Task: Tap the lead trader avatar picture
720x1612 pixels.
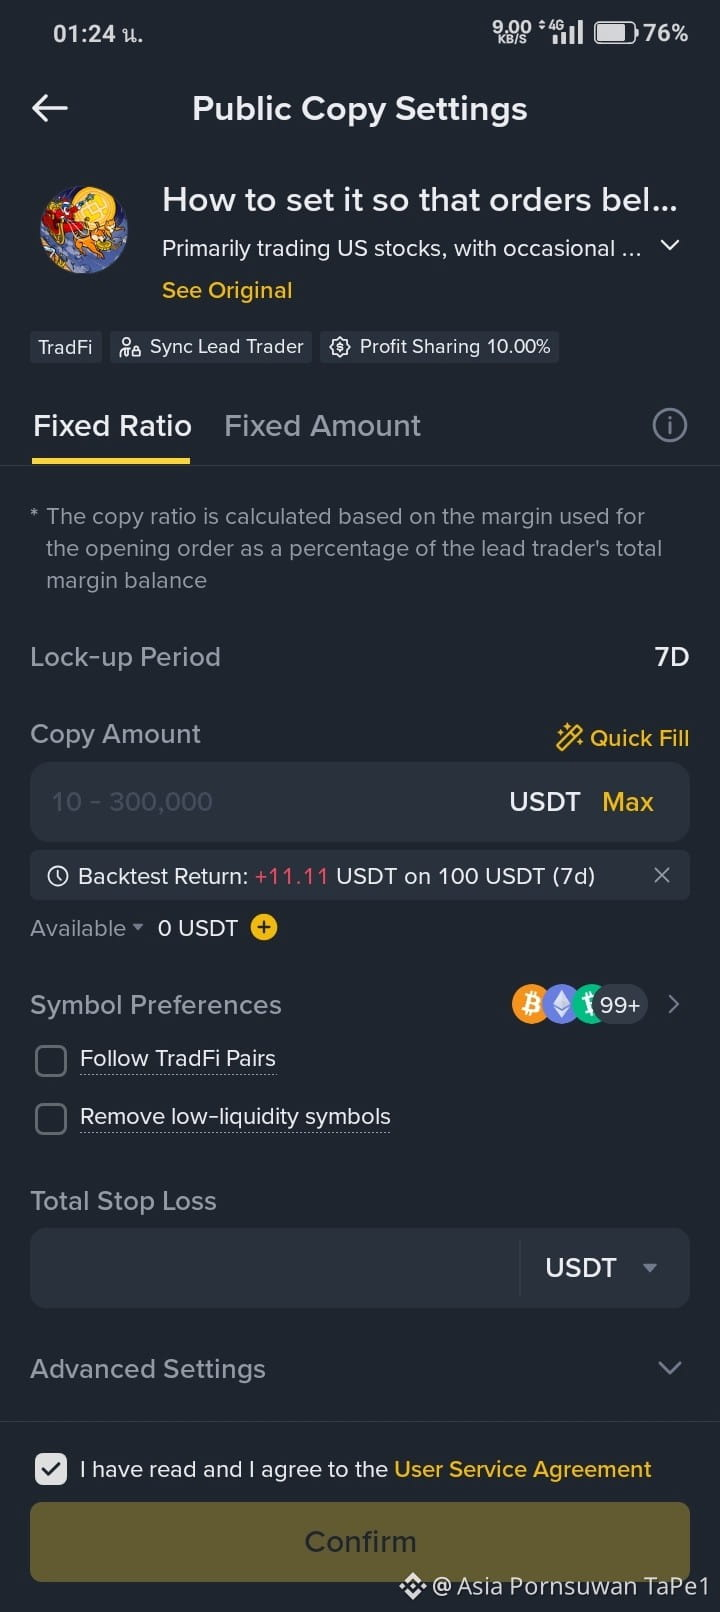Action: [x=84, y=230]
